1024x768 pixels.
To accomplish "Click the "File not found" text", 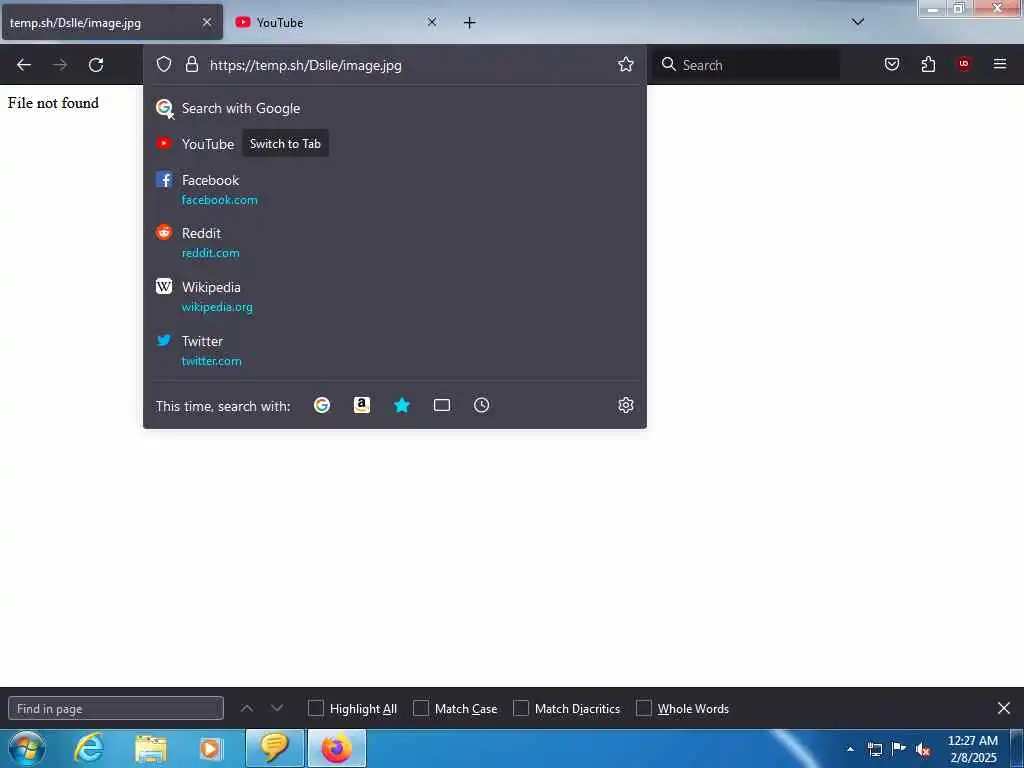I will [x=53, y=103].
